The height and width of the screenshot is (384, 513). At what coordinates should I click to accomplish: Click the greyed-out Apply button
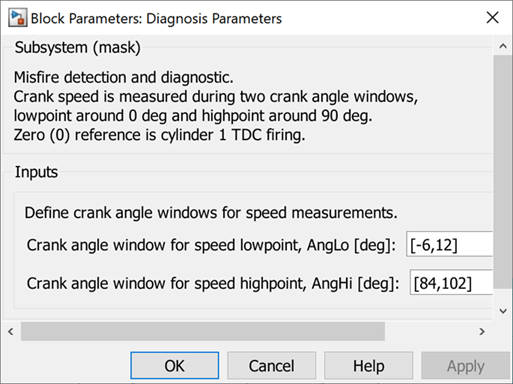466,366
